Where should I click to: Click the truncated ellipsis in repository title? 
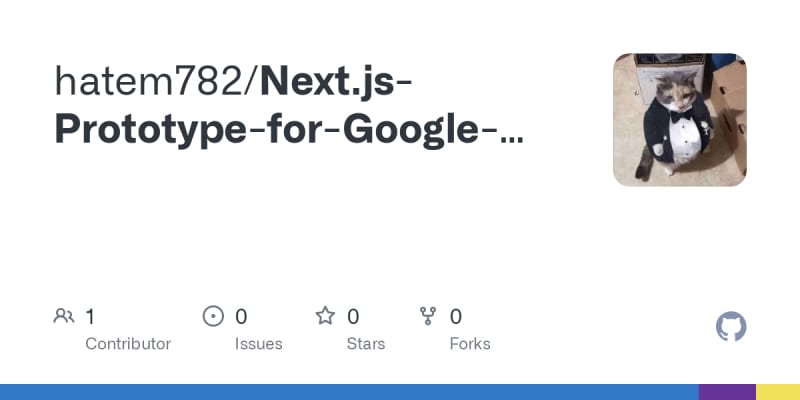pos(512,132)
